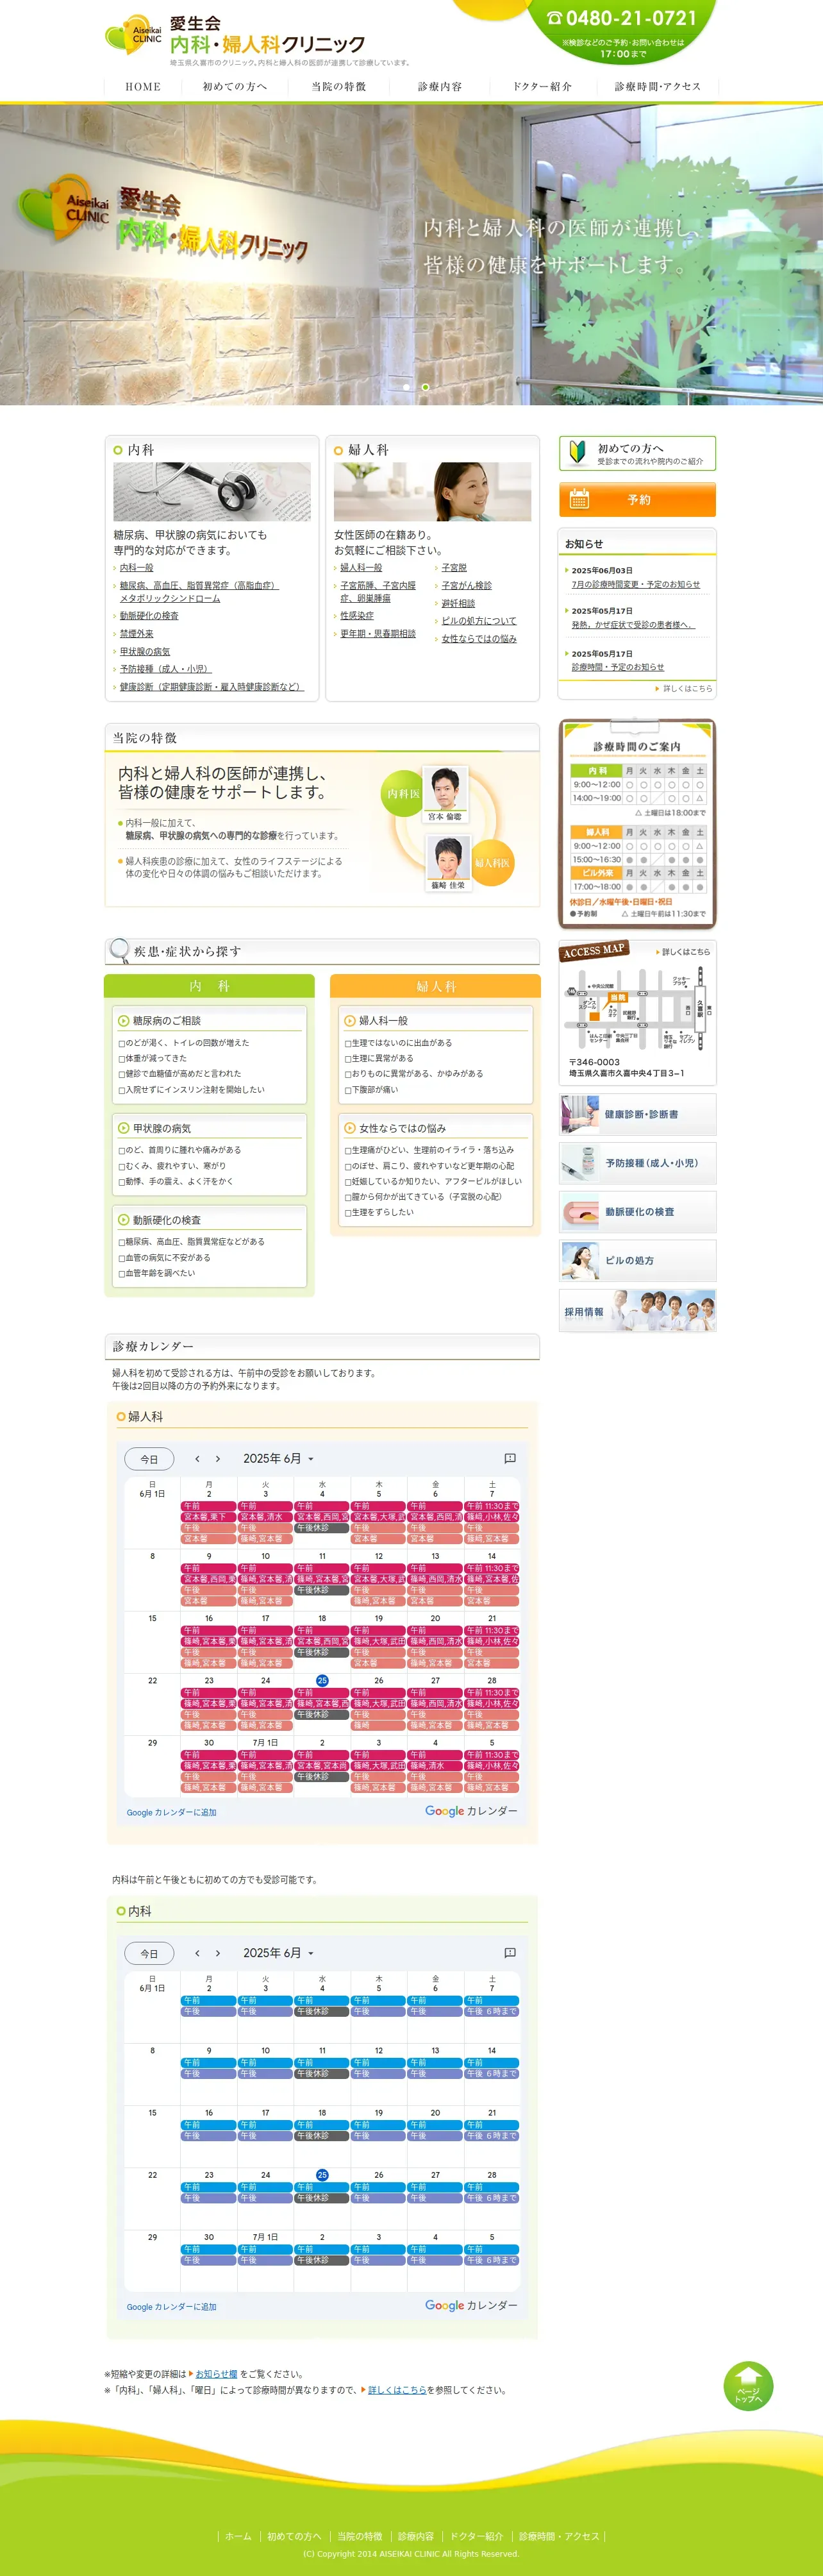Click Google カレンダーに追加 under the 婦人科 calendar
Screen dimensions: 823x2576
click(x=171, y=1812)
